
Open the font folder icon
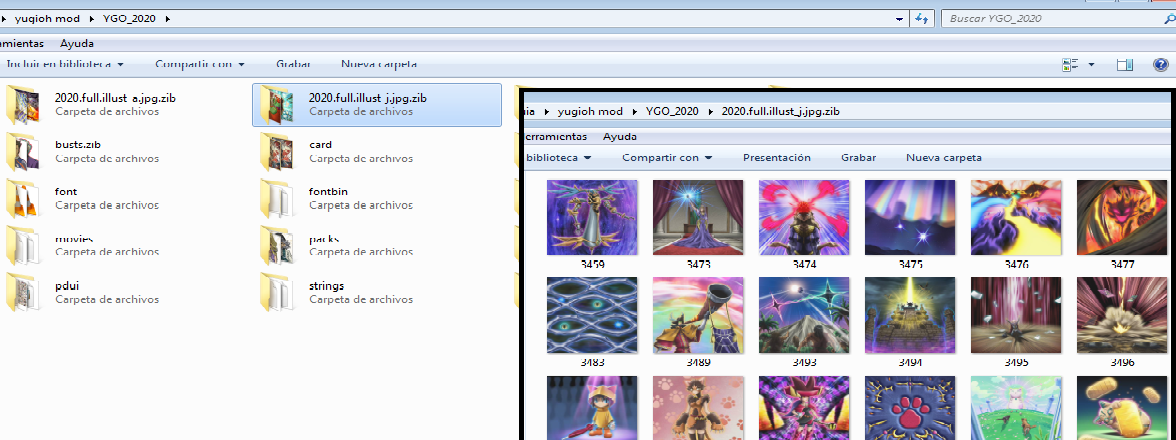pos(25,198)
